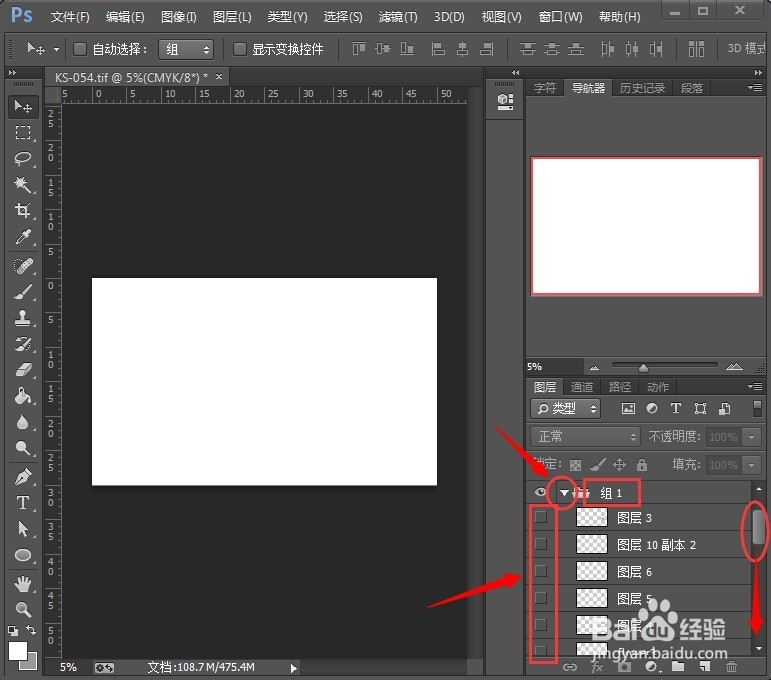This screenshot has width=771, height=680.
Task: Open the layers panel flyout menu
Action: pos(755,386)
